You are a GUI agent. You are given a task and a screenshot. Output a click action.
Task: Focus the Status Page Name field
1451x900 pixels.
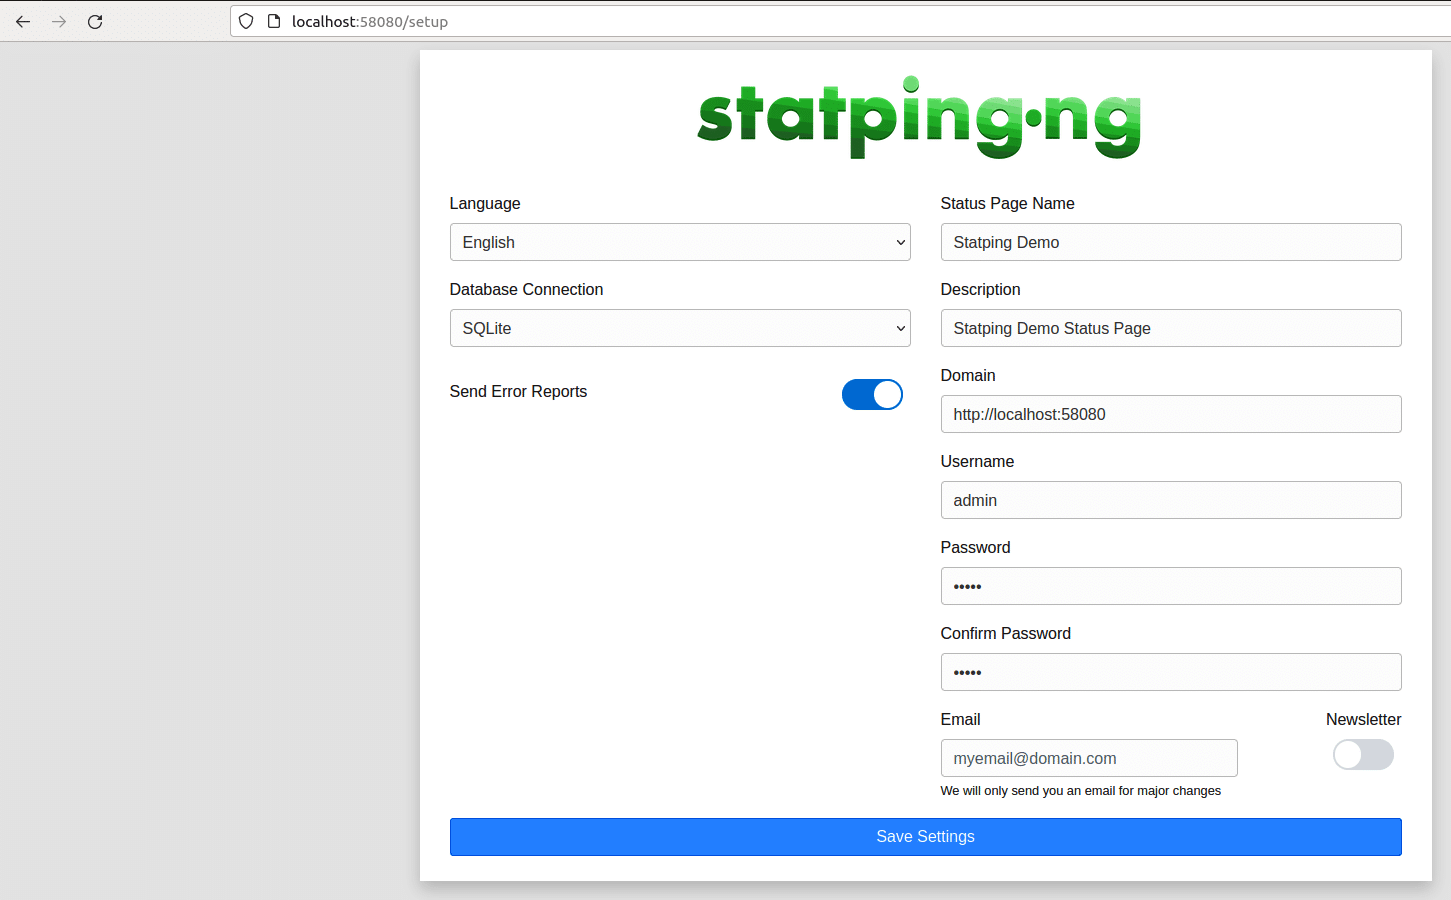(1171, 242)
